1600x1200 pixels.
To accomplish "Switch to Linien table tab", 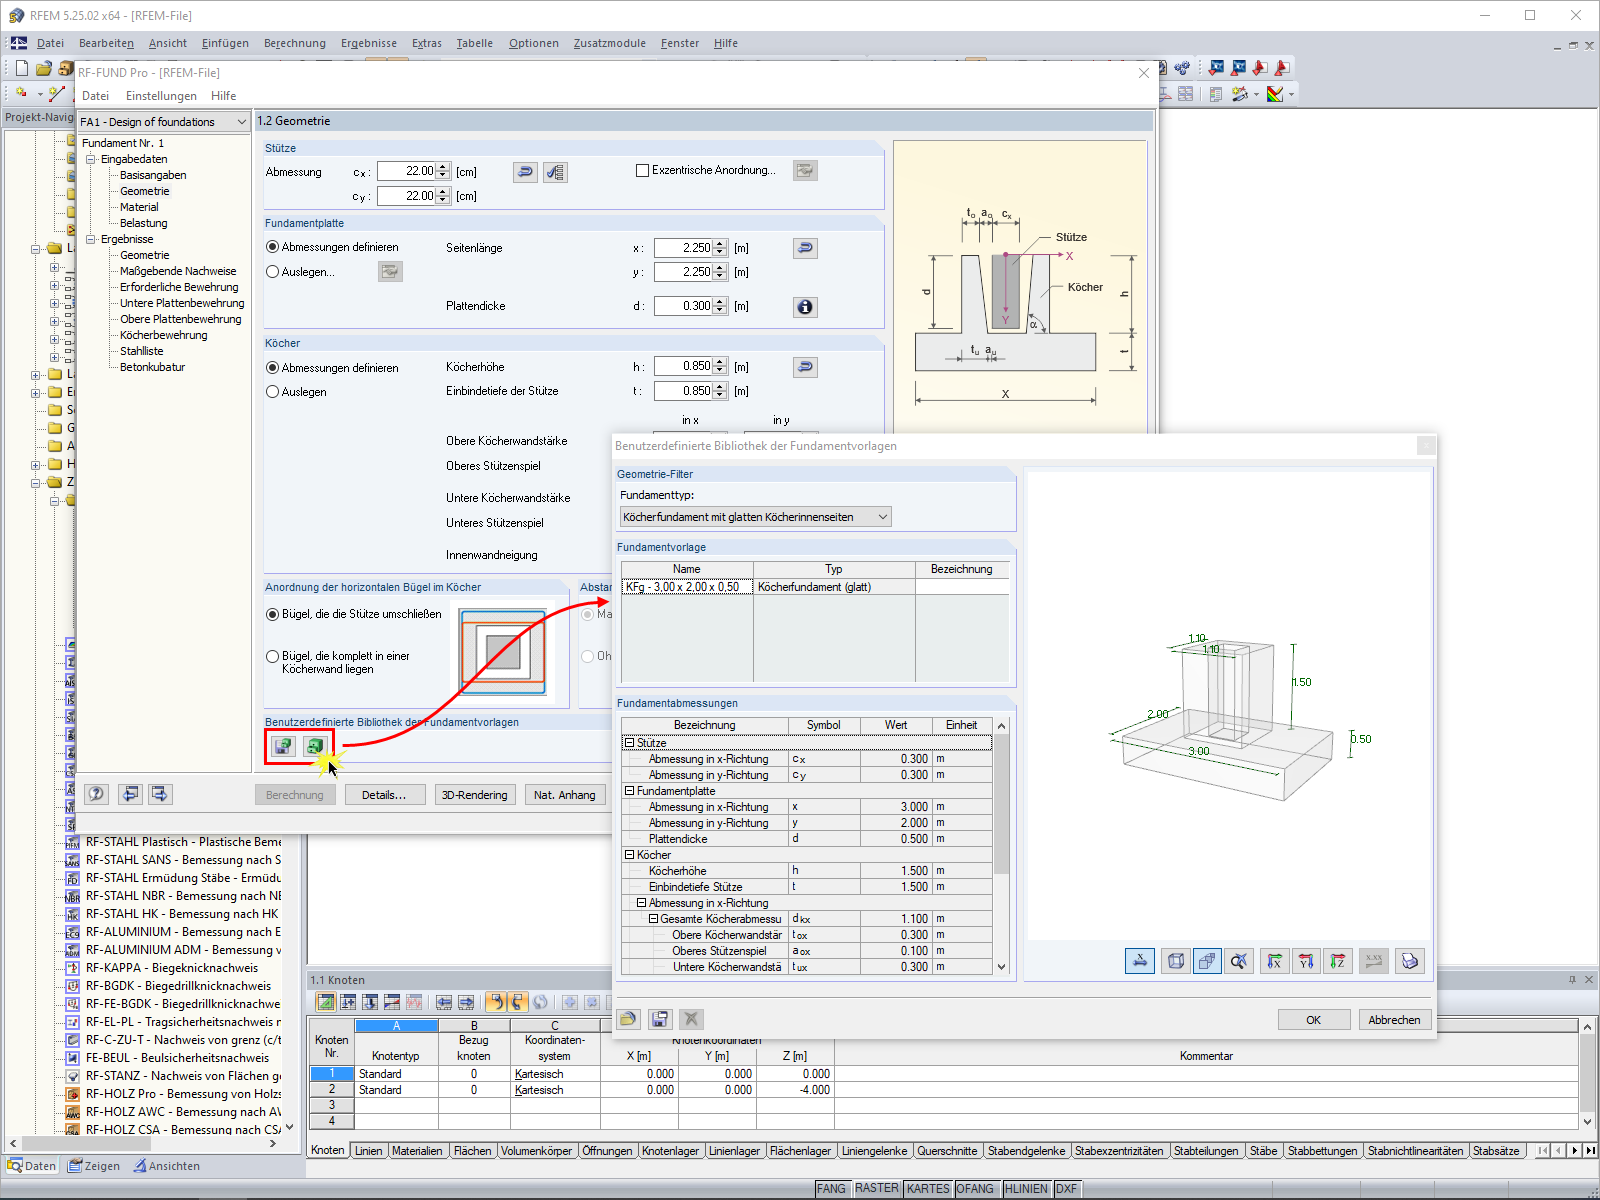I will [x=368, y=1151].
